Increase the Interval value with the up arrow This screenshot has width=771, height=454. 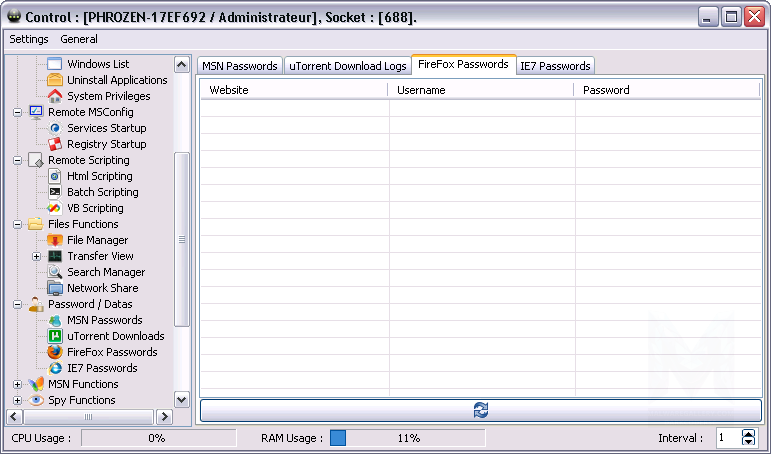click(x=749, y=434)
